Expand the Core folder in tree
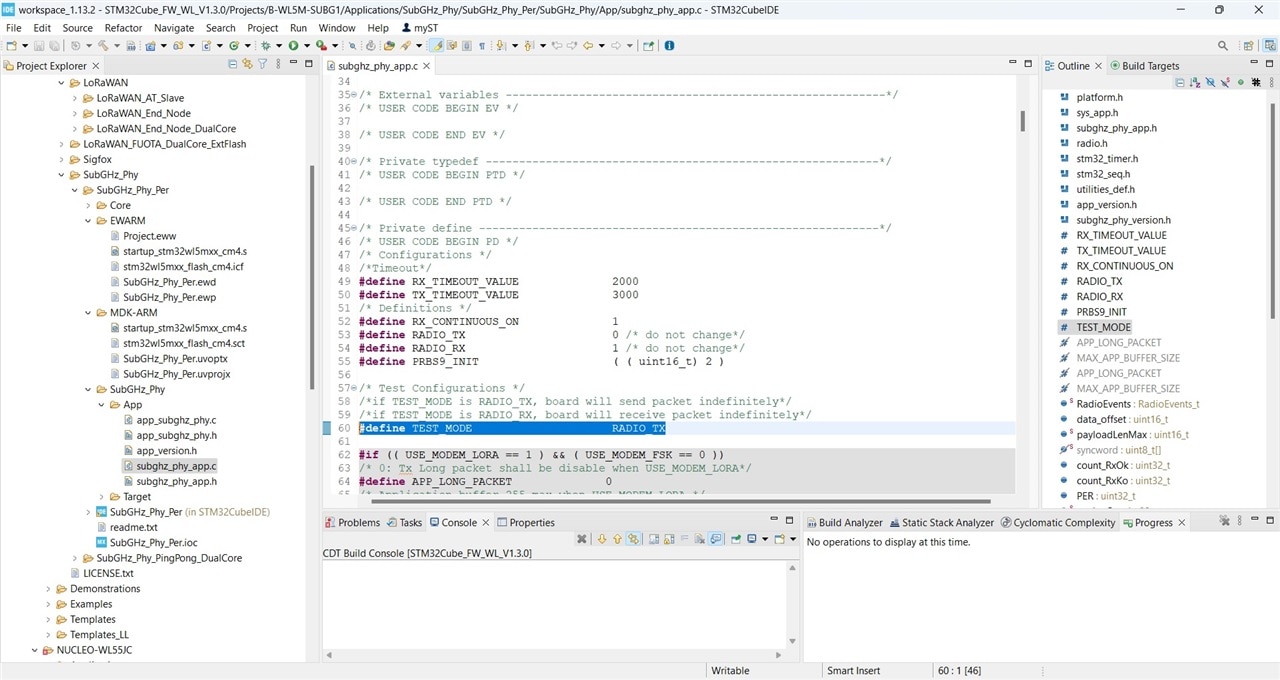Image resolution: width=1280 pixels, height=680 pixels. 88,205
